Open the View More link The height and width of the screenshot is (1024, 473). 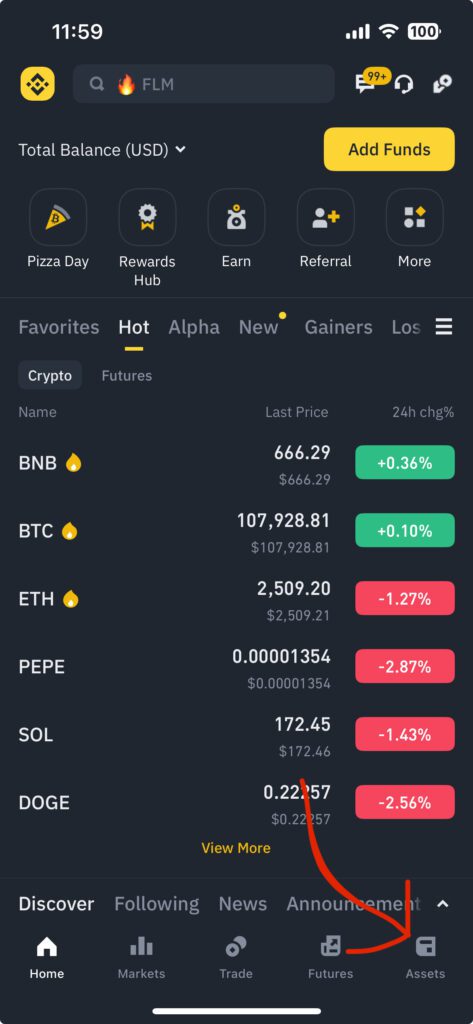click(x=236, y=848)
